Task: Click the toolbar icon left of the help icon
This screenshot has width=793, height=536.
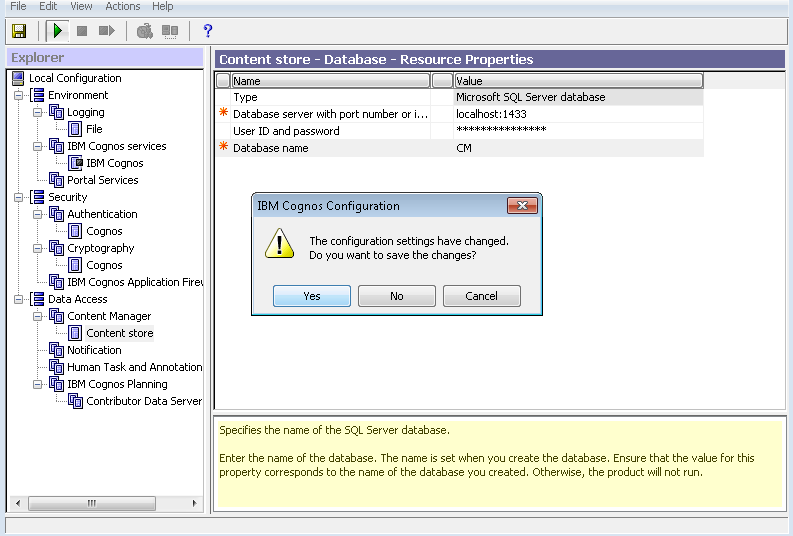Action: click(x=170, y=31)
